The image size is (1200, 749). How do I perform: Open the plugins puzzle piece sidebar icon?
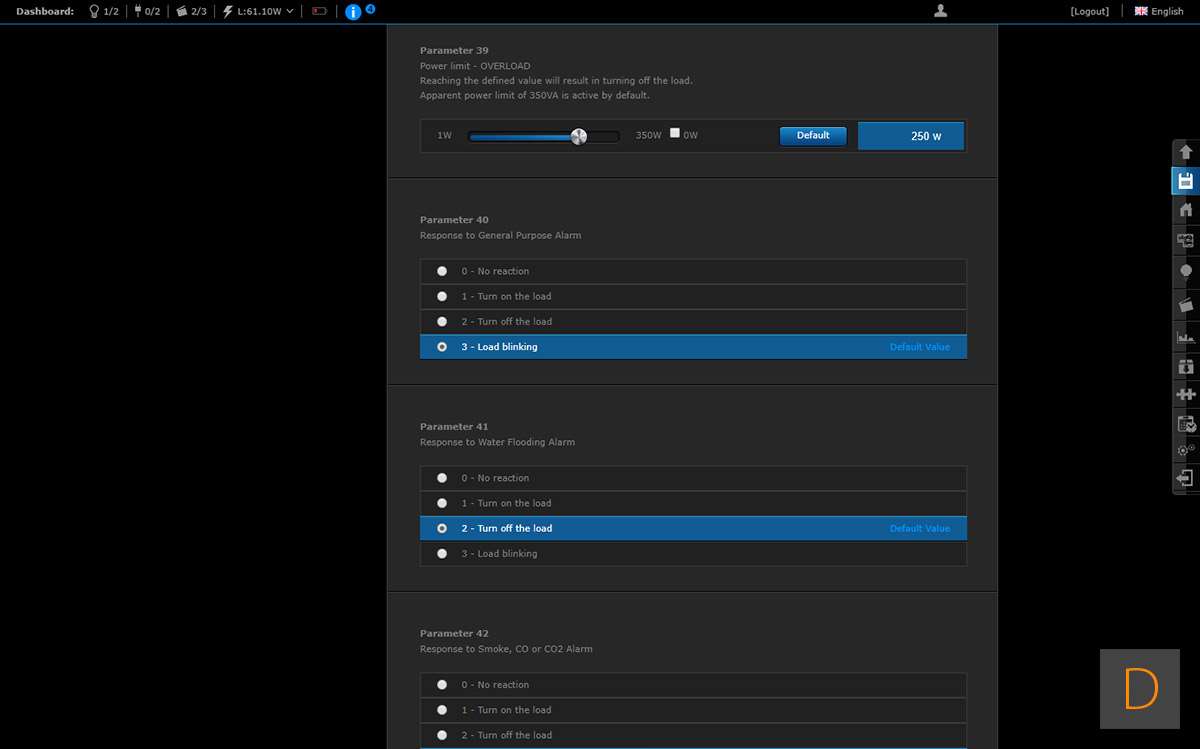(x=1186, y=394)
